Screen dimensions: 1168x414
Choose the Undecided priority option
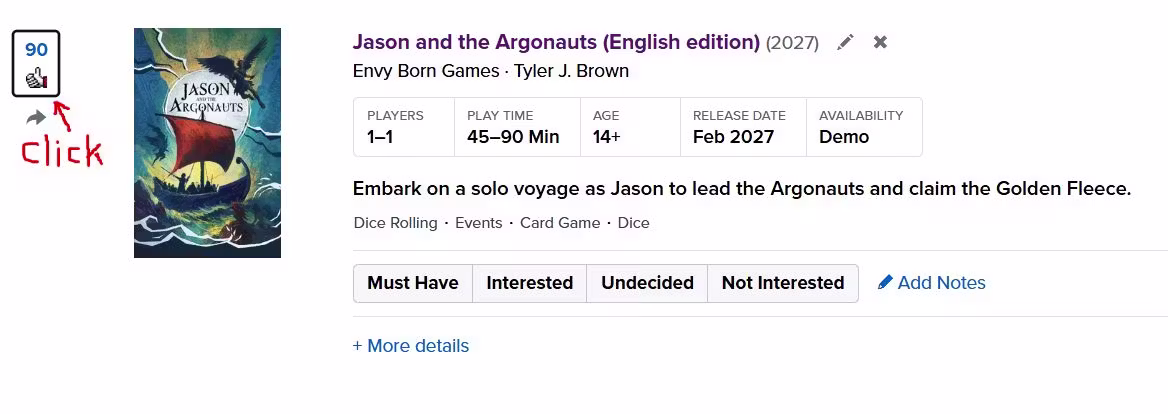click(647, 284)
